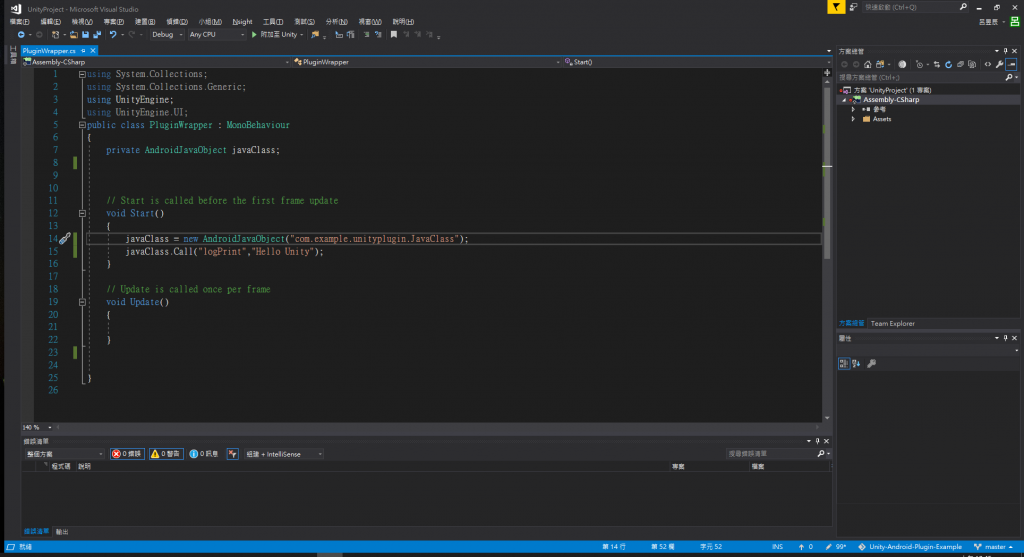Click the Show All Files icon in Solution Explorer
This screenshot has width=1024, height=557.
pyautogui.click(x=974, y=63)
